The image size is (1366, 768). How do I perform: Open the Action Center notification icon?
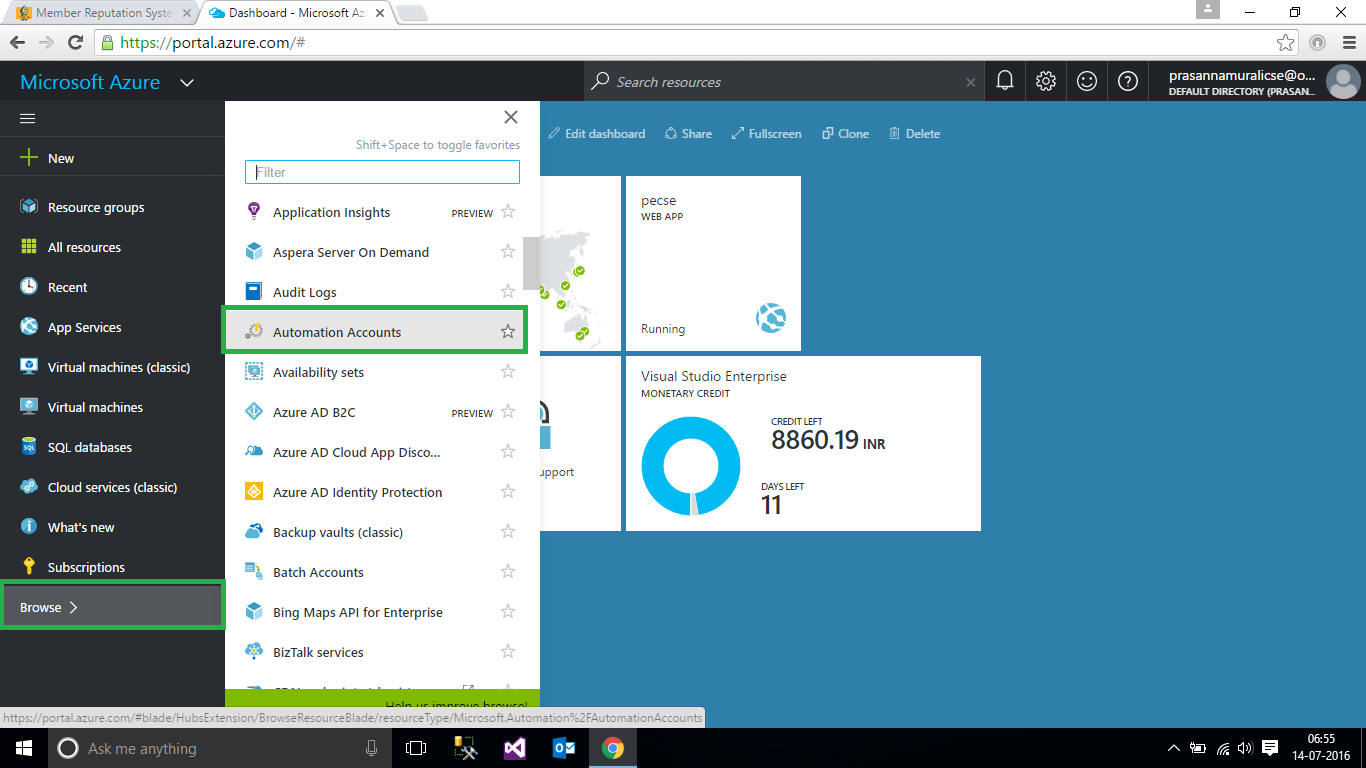click(1270, 748)
